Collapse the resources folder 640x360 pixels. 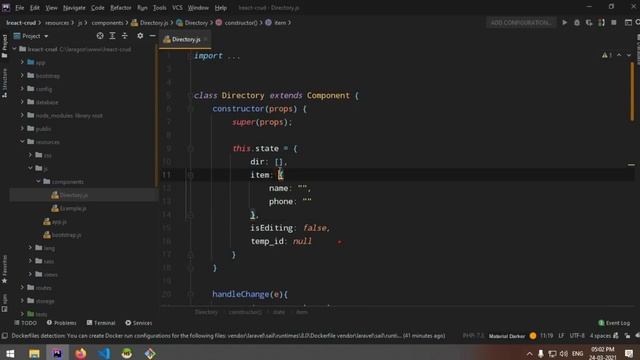pos(22,142)
